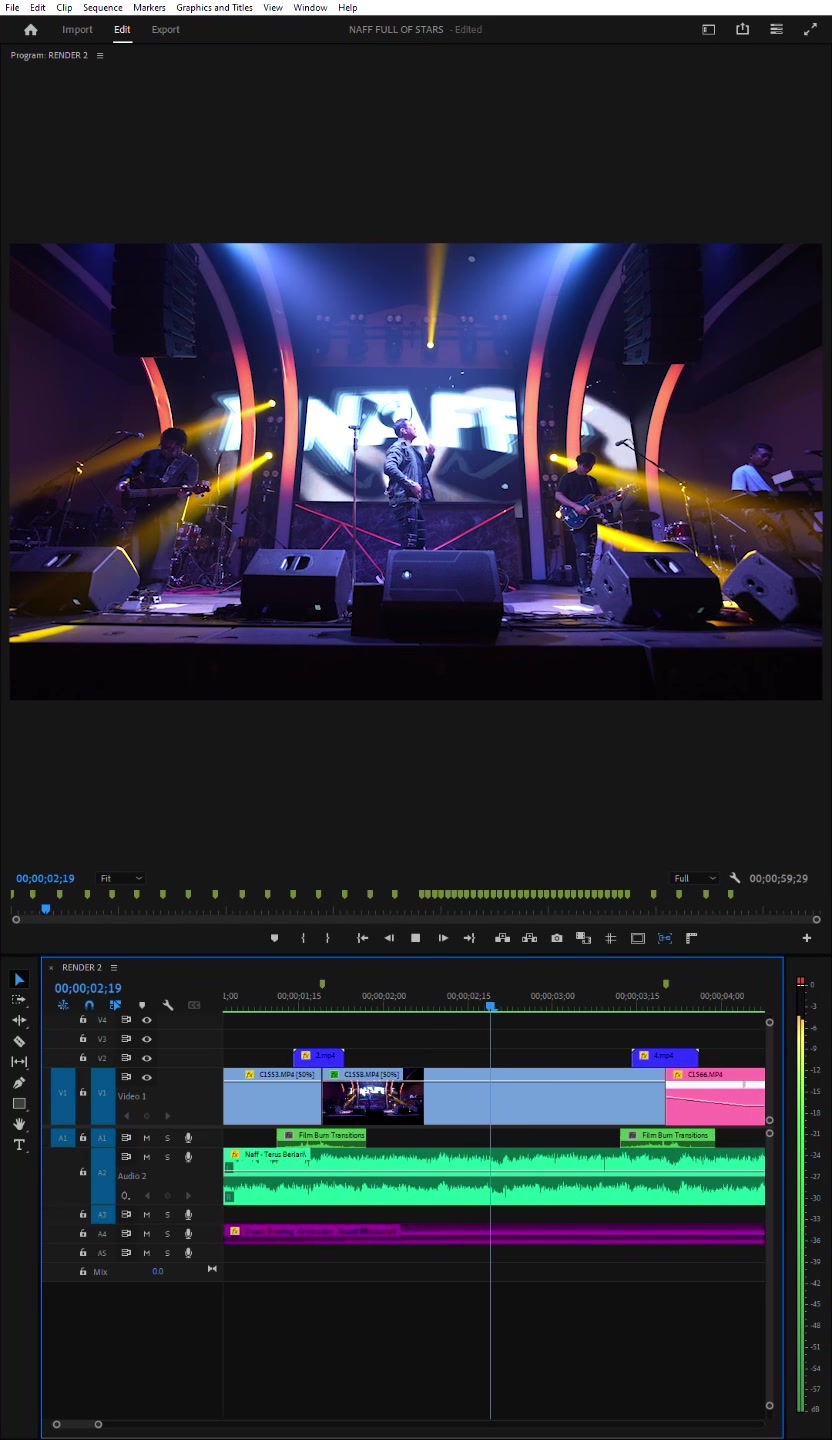
Task: Toggle Snap in Timeline
Action: (x=89, y=1005)
